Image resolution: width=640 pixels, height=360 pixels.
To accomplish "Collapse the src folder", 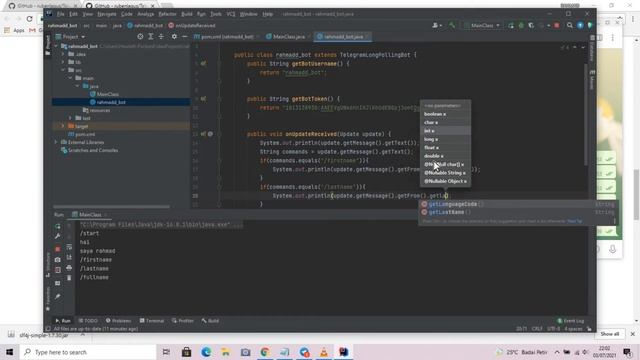I will [x=63, y=70].
